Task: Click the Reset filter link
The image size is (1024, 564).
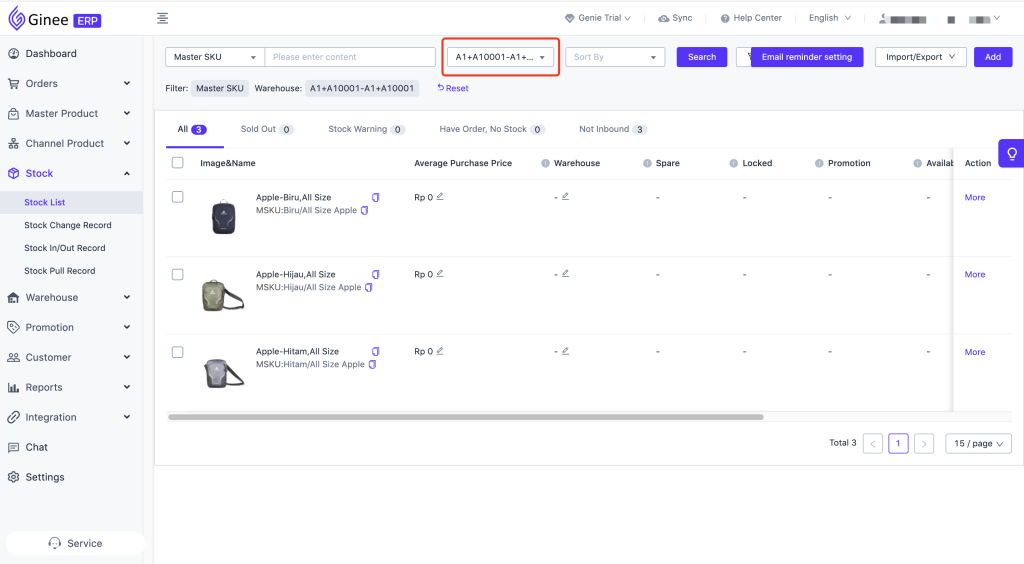Action: click(x=453, y=88)
